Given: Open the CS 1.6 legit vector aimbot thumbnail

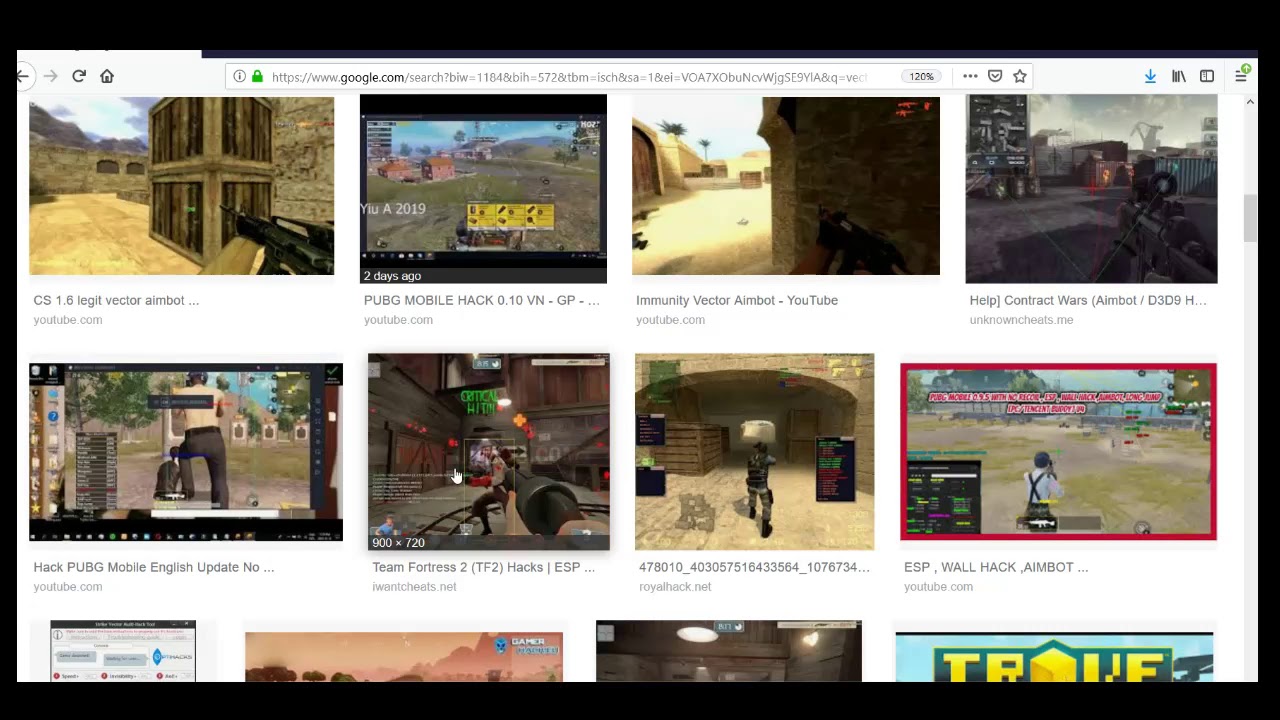Looking at the screenshot, I should (181, 185).
